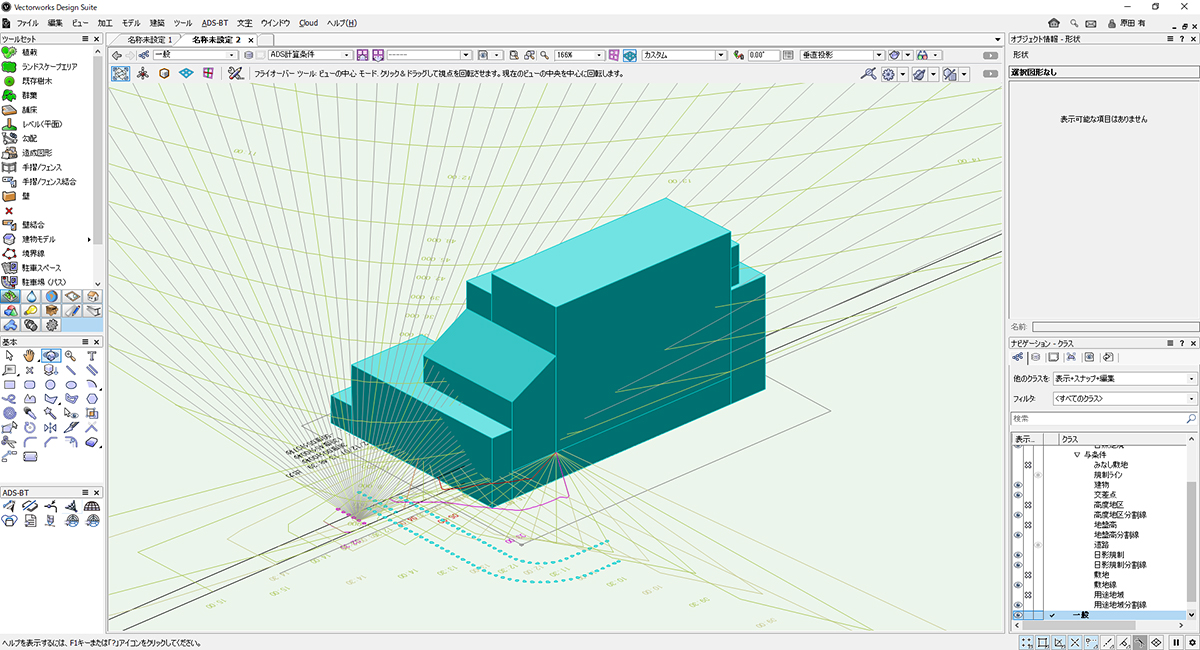Open the ADS計算条件 layer dropdown

(x=310, y=55)
